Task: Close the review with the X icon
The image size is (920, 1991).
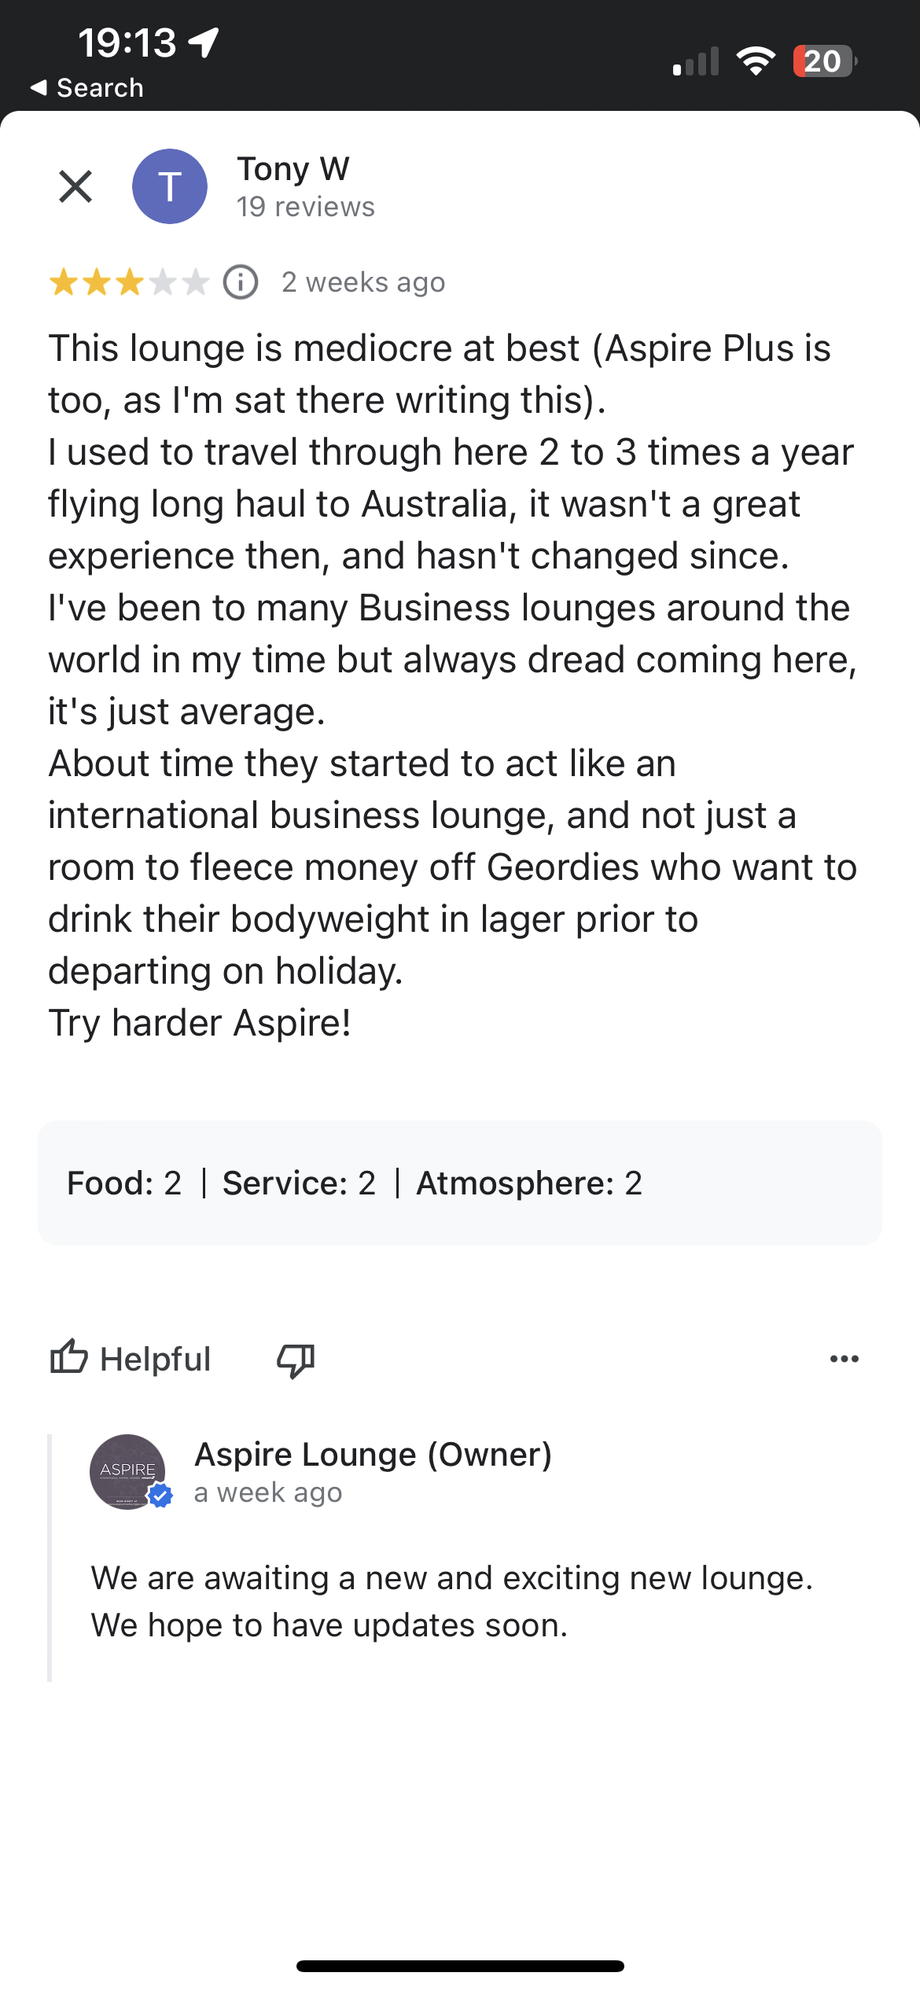Action: (x=75, y=186)
